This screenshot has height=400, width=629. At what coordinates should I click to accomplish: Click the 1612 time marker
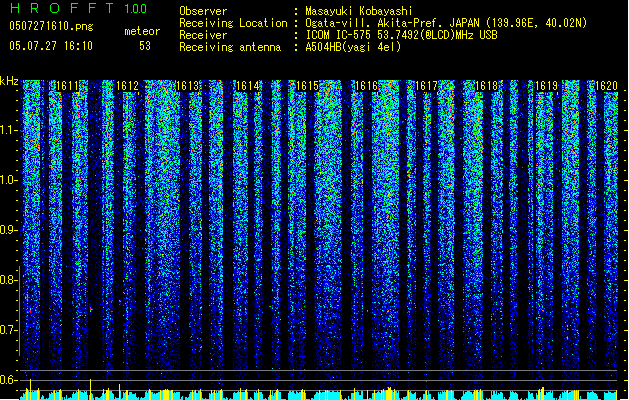(x=128, y=86)
